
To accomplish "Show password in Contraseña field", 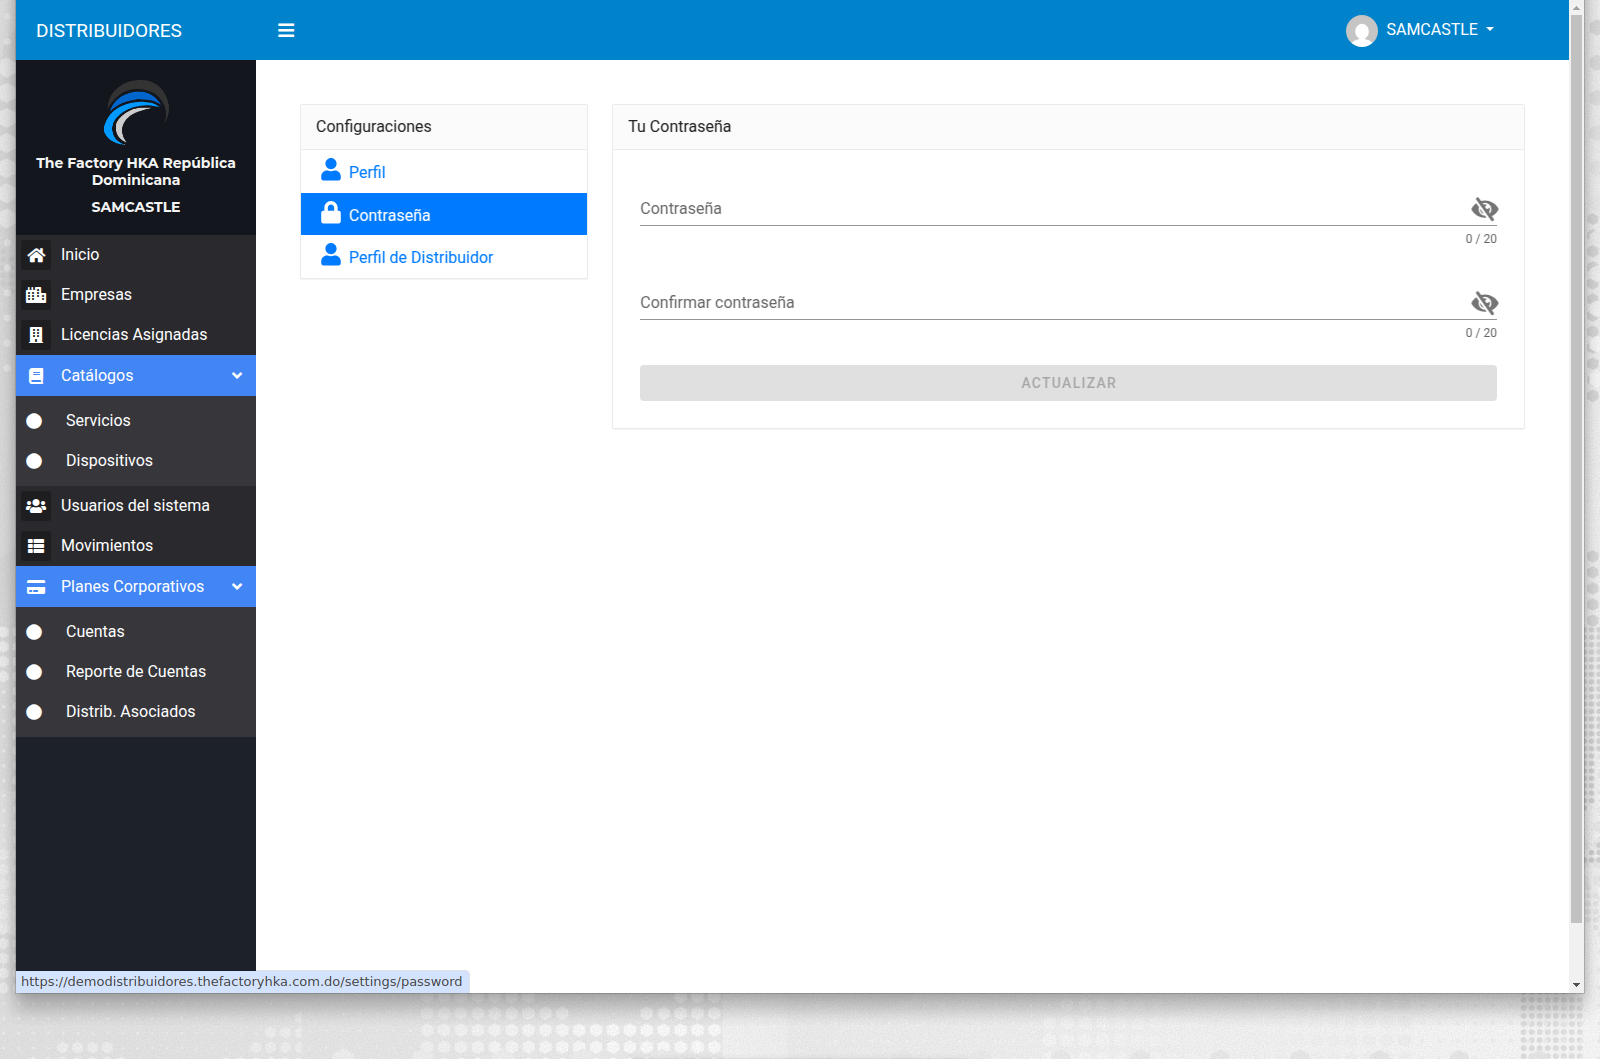I will pyautogui.click(x=1484, y=209).
